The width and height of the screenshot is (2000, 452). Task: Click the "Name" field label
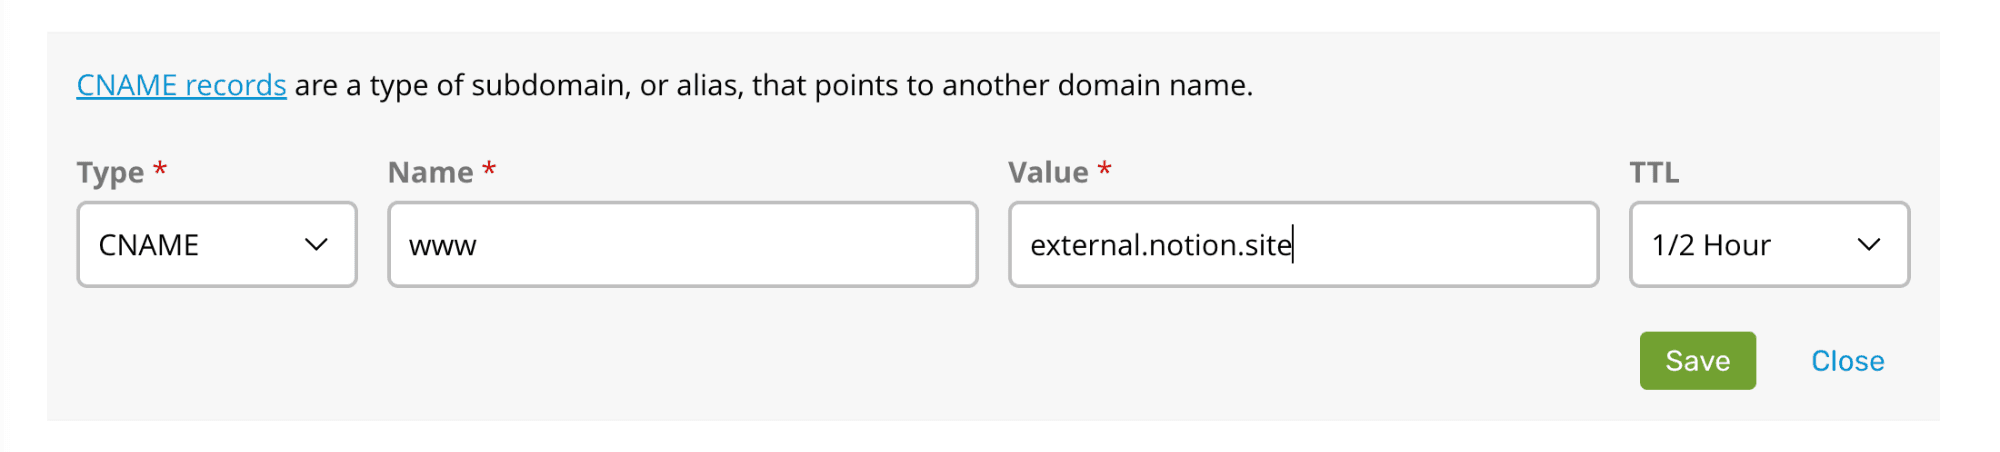pyautogui.click(x=430, y=173)
